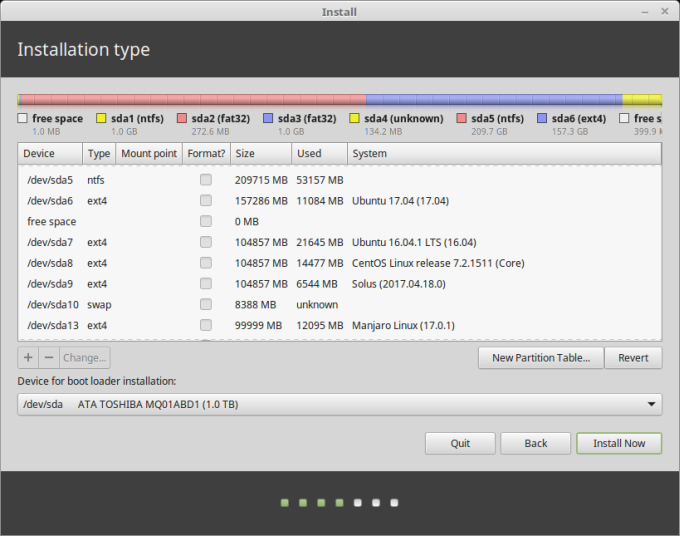Toggle Format checkbox for /dev/sda13
680x536 pixels.
coord(206,325)
